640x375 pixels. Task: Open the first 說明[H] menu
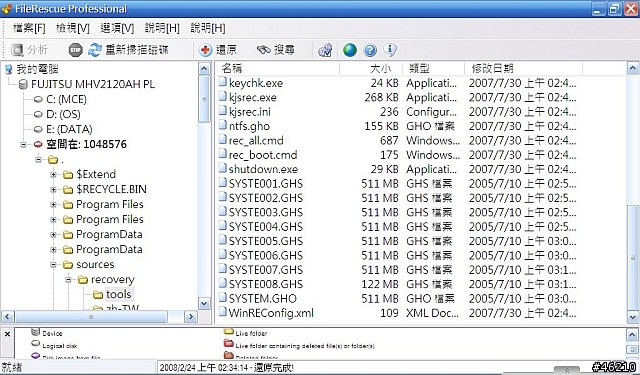click(162, 28)
